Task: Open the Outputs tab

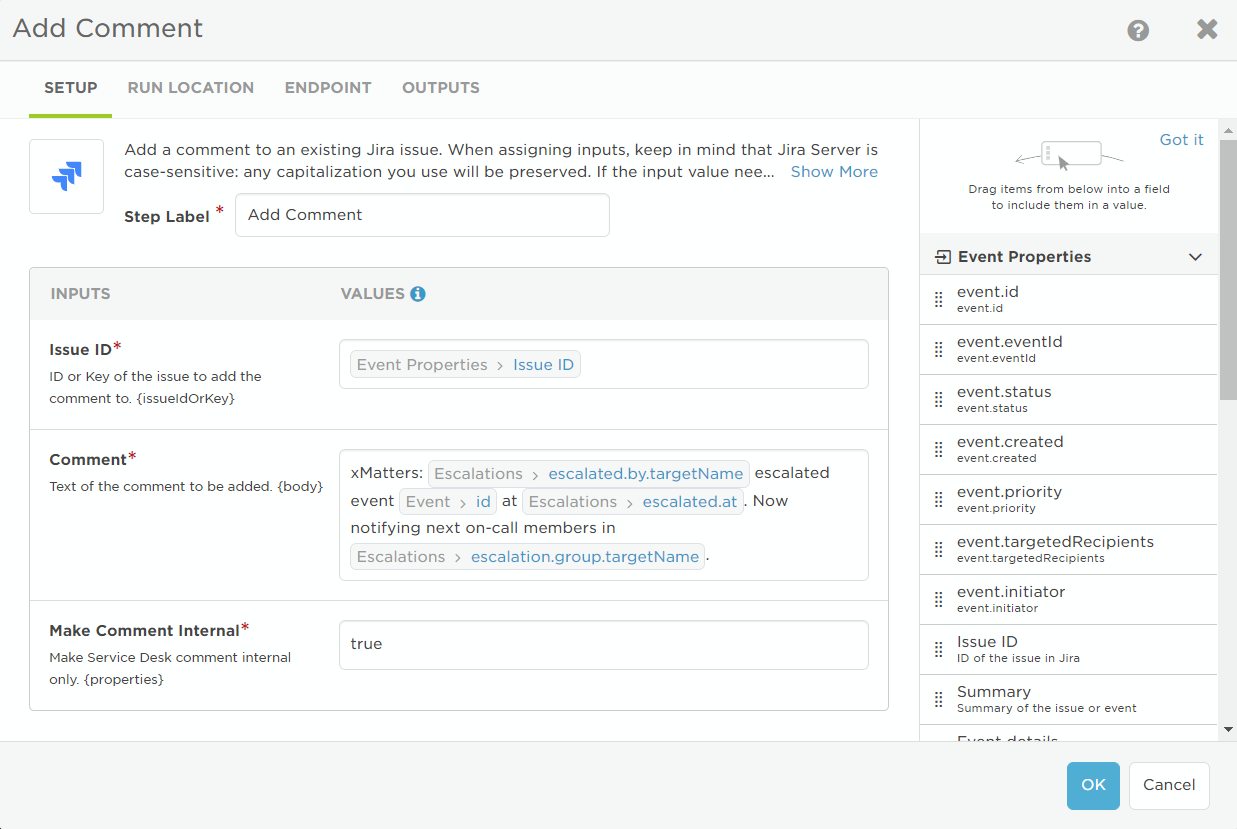Action: pyautogui.click(x=441, y=88)
